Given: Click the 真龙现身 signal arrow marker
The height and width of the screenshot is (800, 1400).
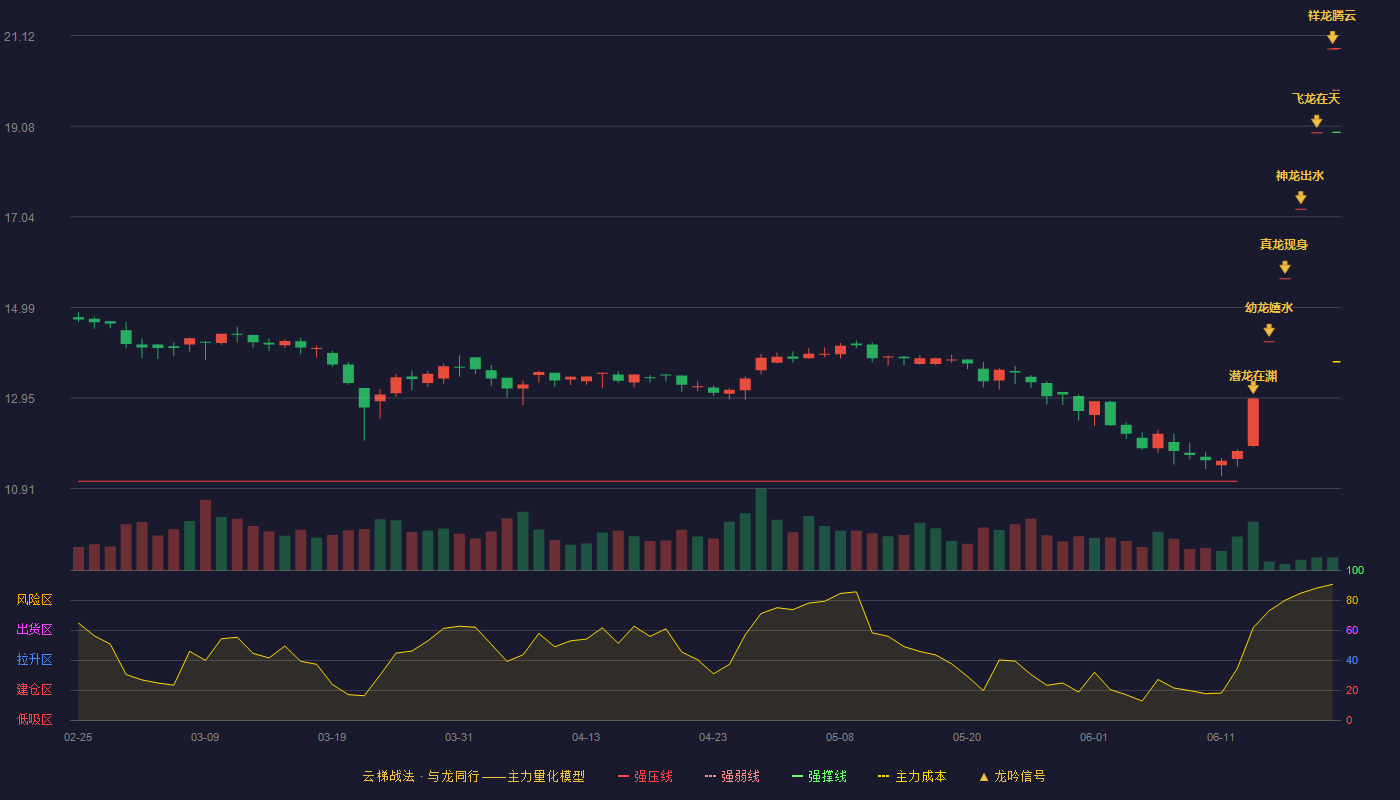Looking at the screenshot, I should (1284, 267).
